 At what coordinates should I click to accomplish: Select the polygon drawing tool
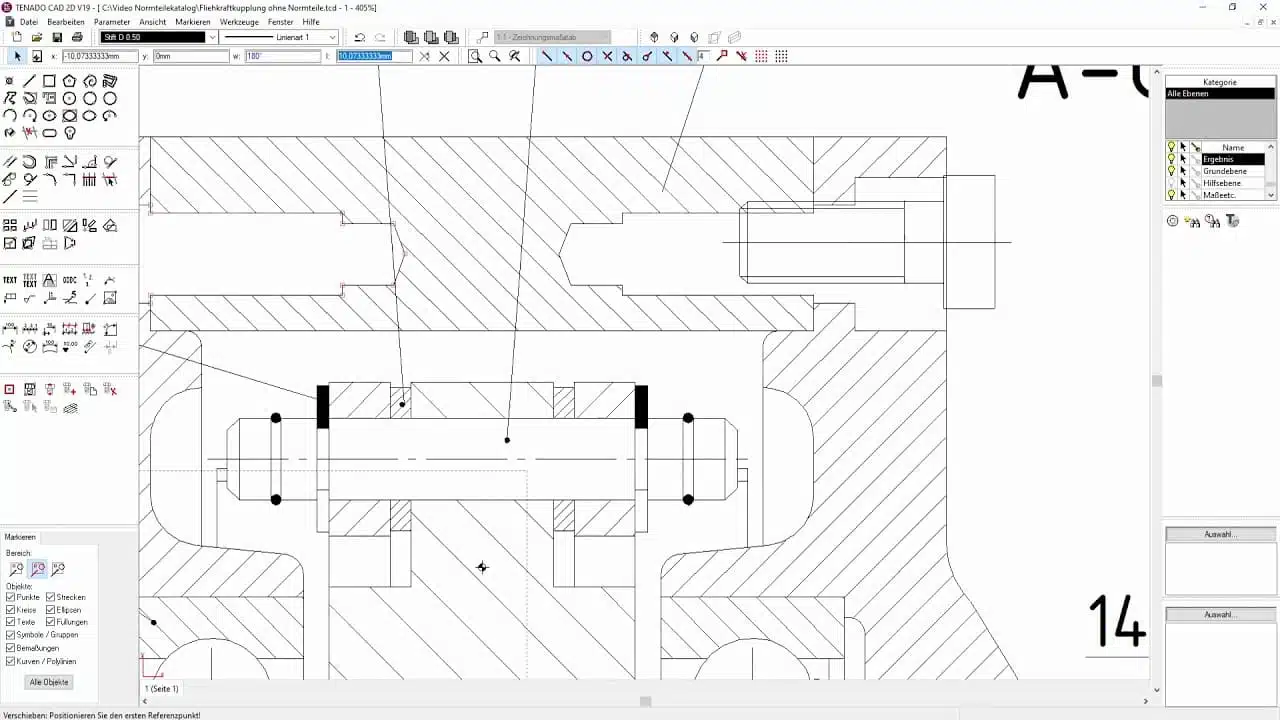pyautogui.click(x=69, y=81)
